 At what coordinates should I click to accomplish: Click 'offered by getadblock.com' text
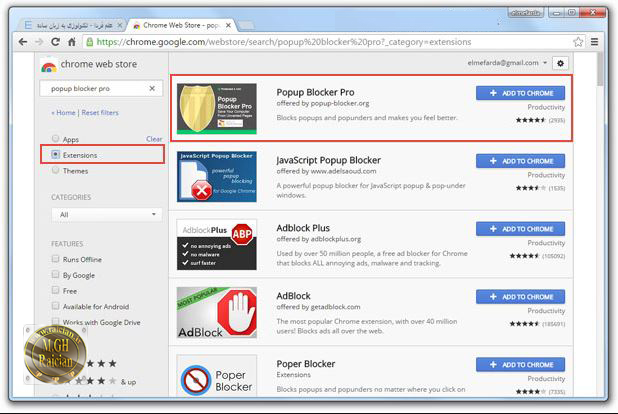pyautogui.click(x=318, y=307)
